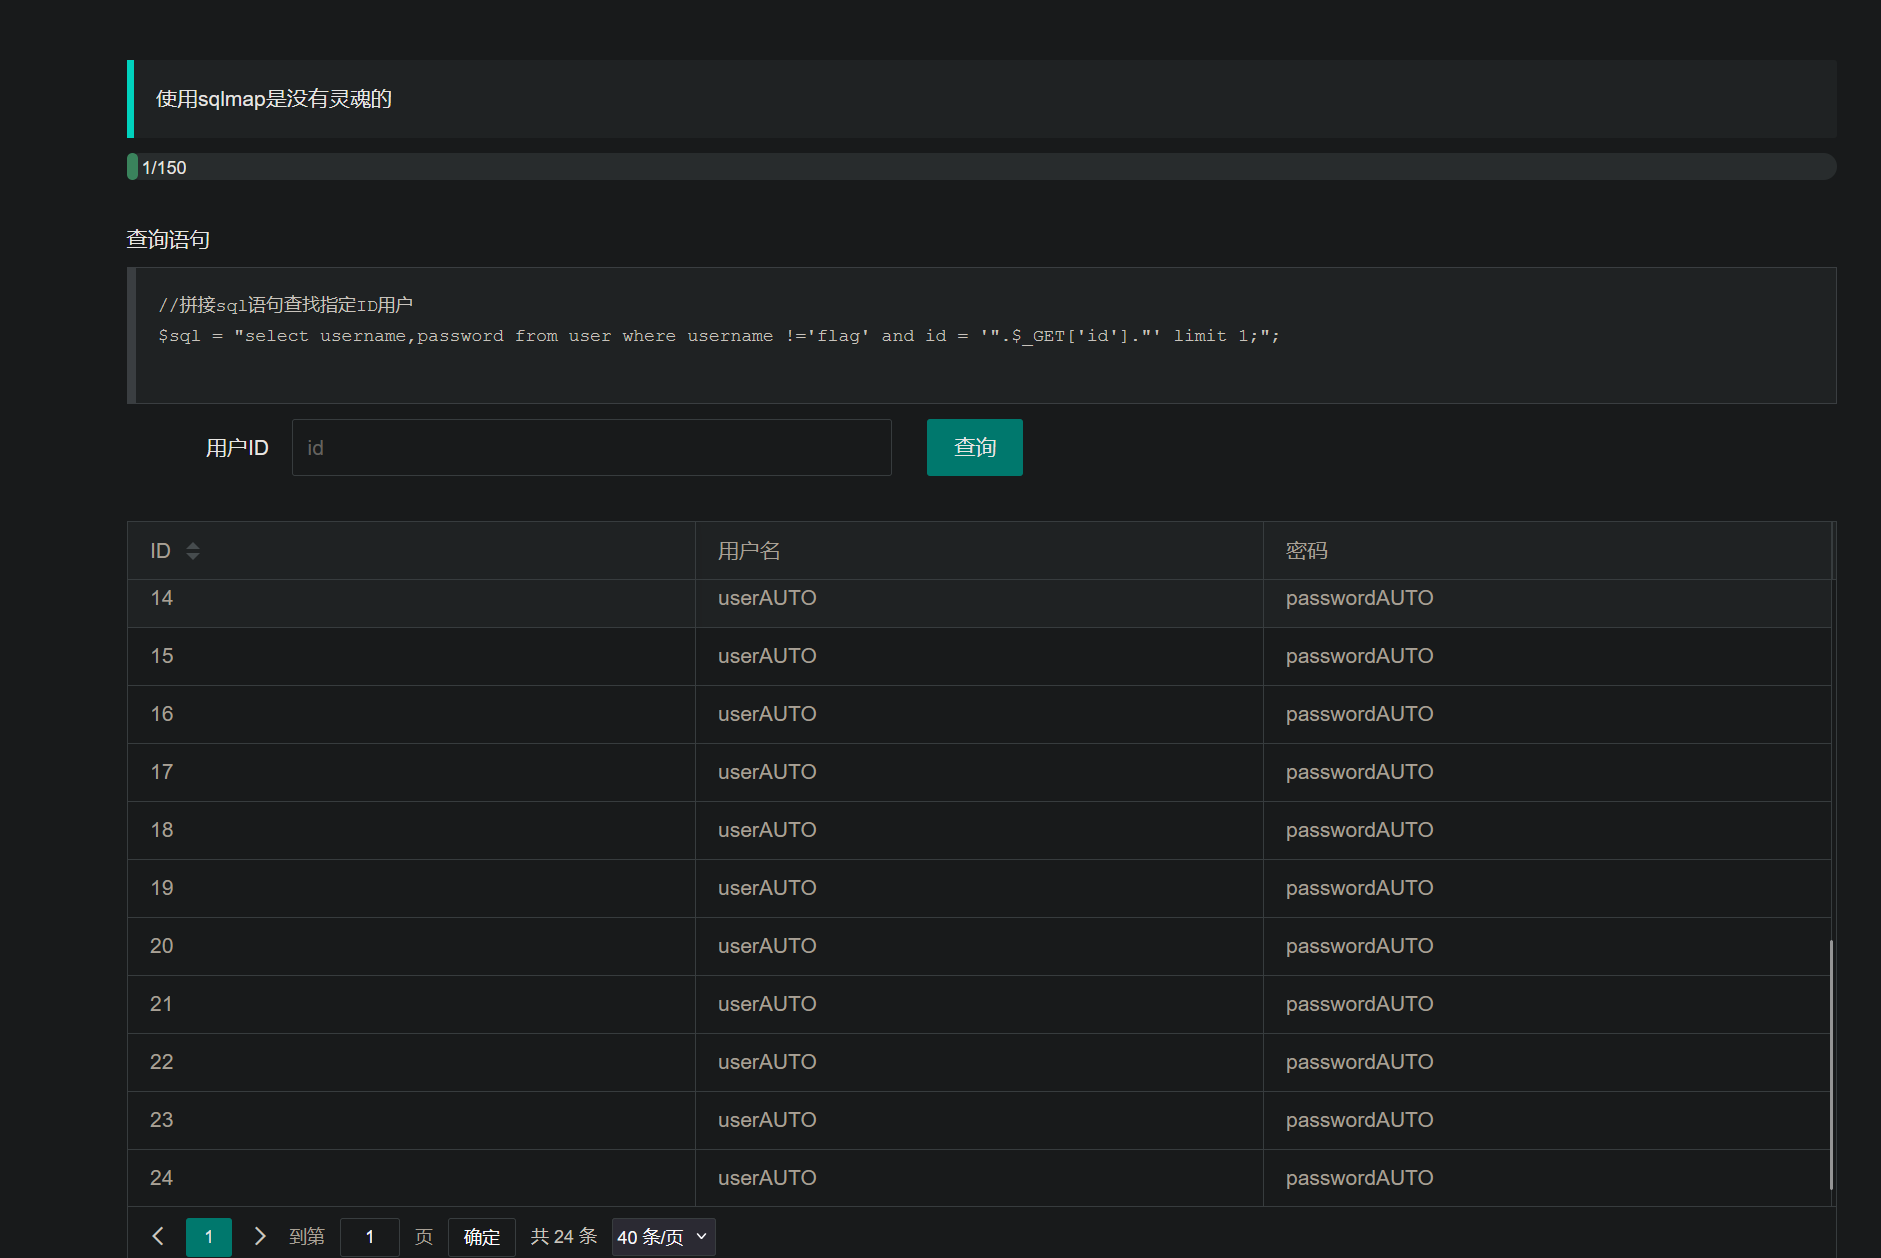Select ID cell 22

411,1062
